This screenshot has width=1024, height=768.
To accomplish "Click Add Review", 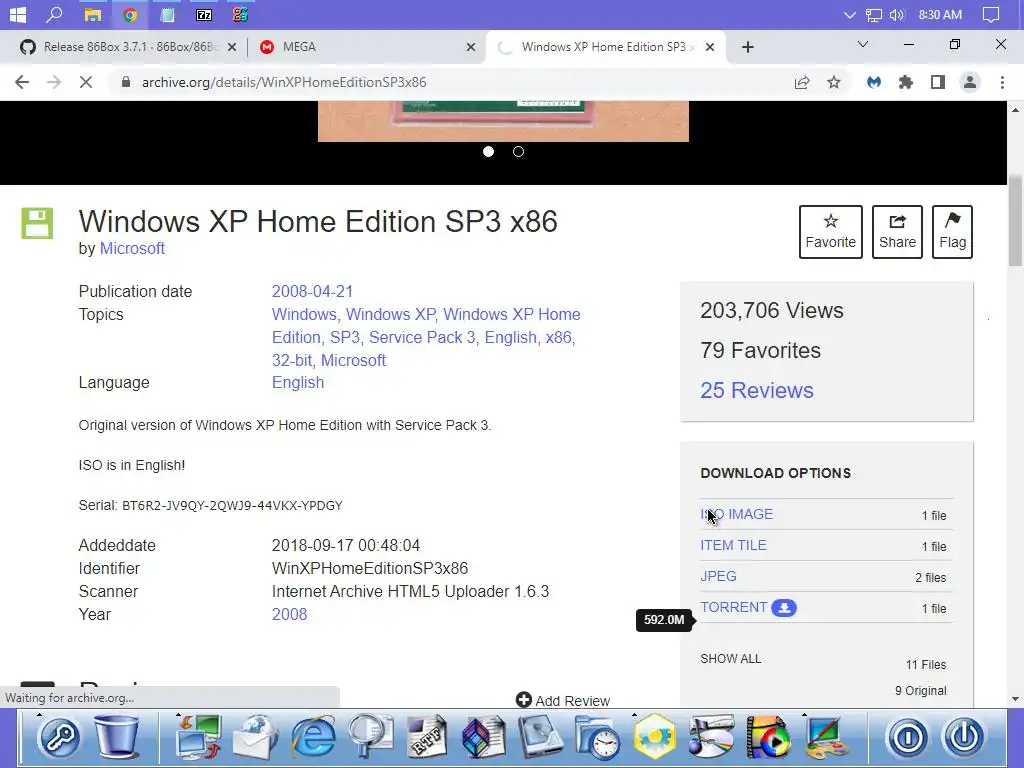I will click(x=563, y=701).
